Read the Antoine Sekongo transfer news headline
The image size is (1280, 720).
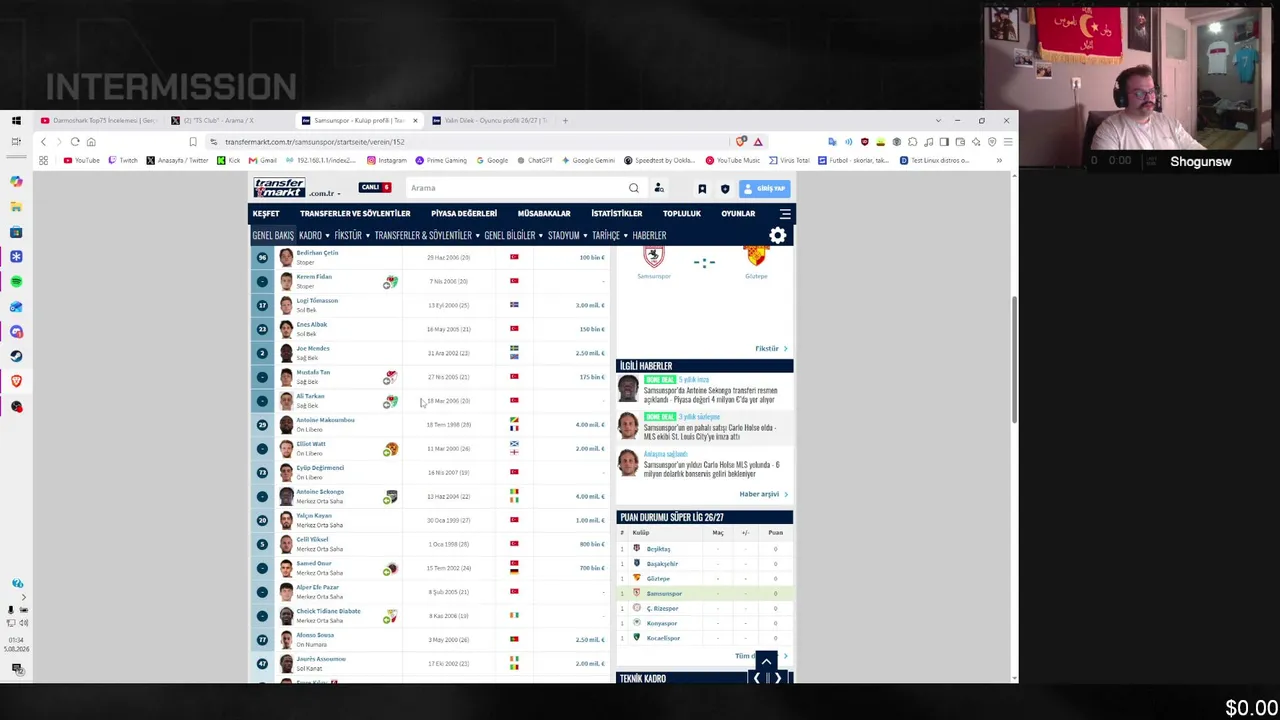tap(710, 395)
